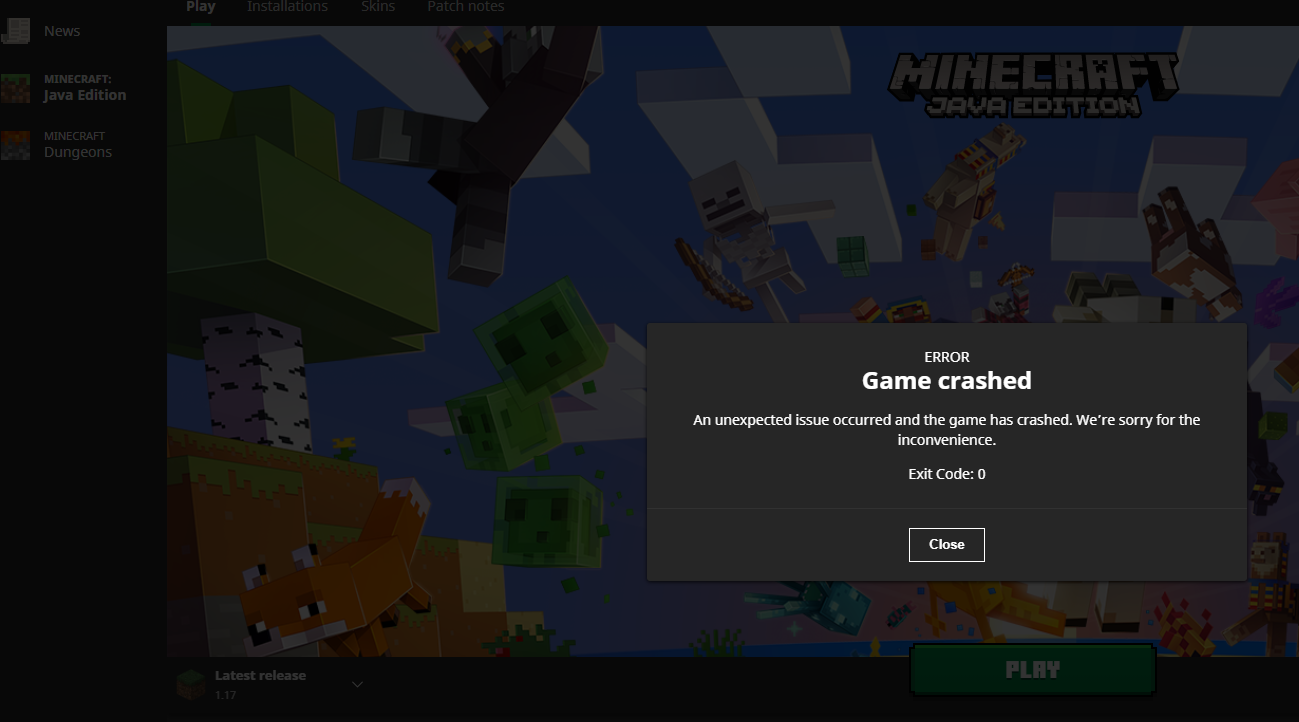Select Minecraft: Java Edition in sidebar

tap(85, 88)
